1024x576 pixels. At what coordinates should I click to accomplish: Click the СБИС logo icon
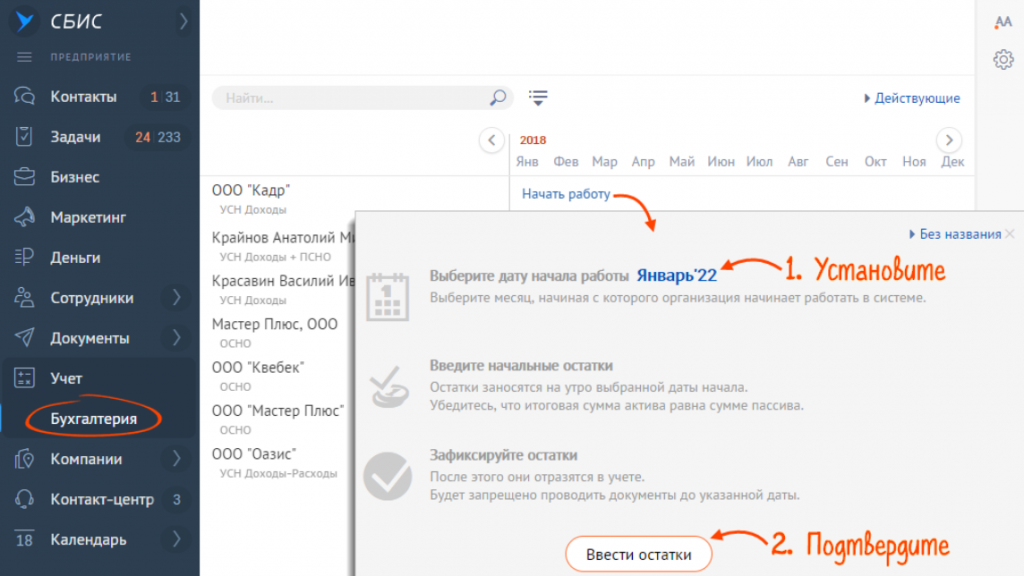pyautogui.click(x=25, y=21)
